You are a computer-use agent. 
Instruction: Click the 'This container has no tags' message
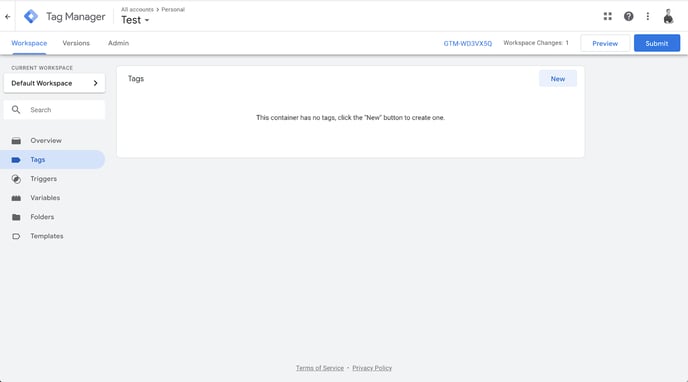click(x=350, y=118)
